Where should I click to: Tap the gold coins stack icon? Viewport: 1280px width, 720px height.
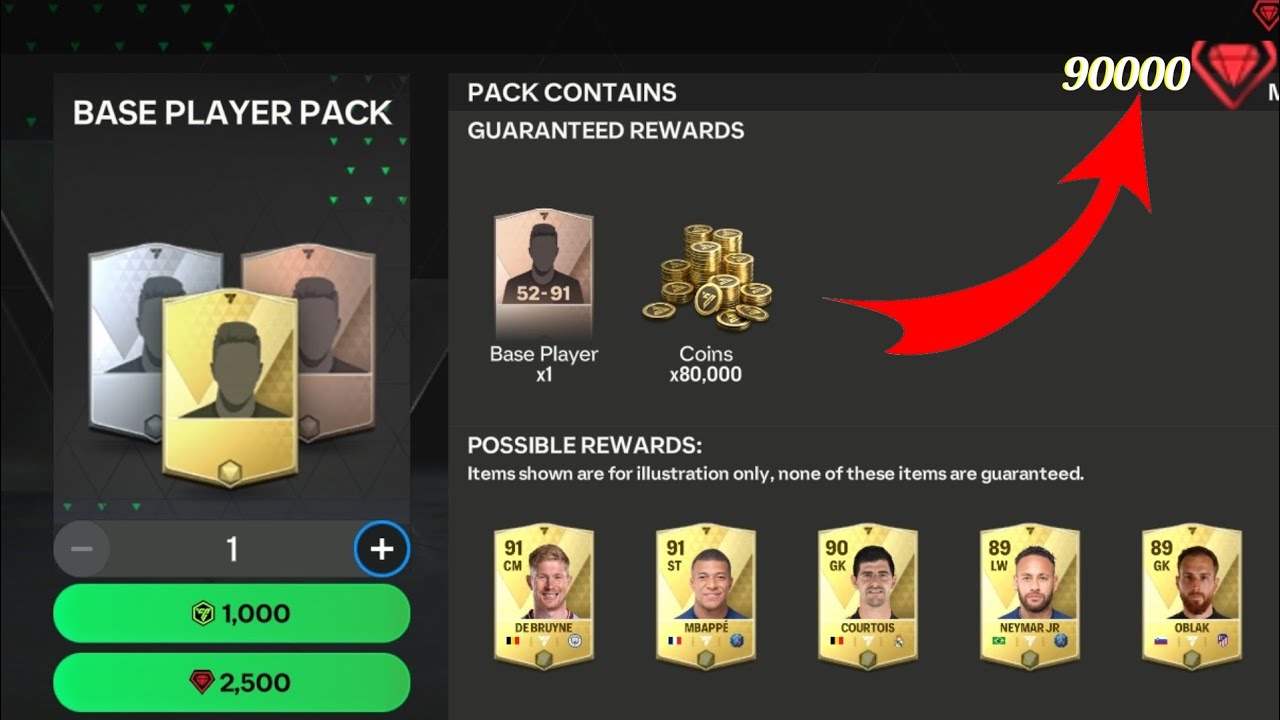(x=706, y=275)
